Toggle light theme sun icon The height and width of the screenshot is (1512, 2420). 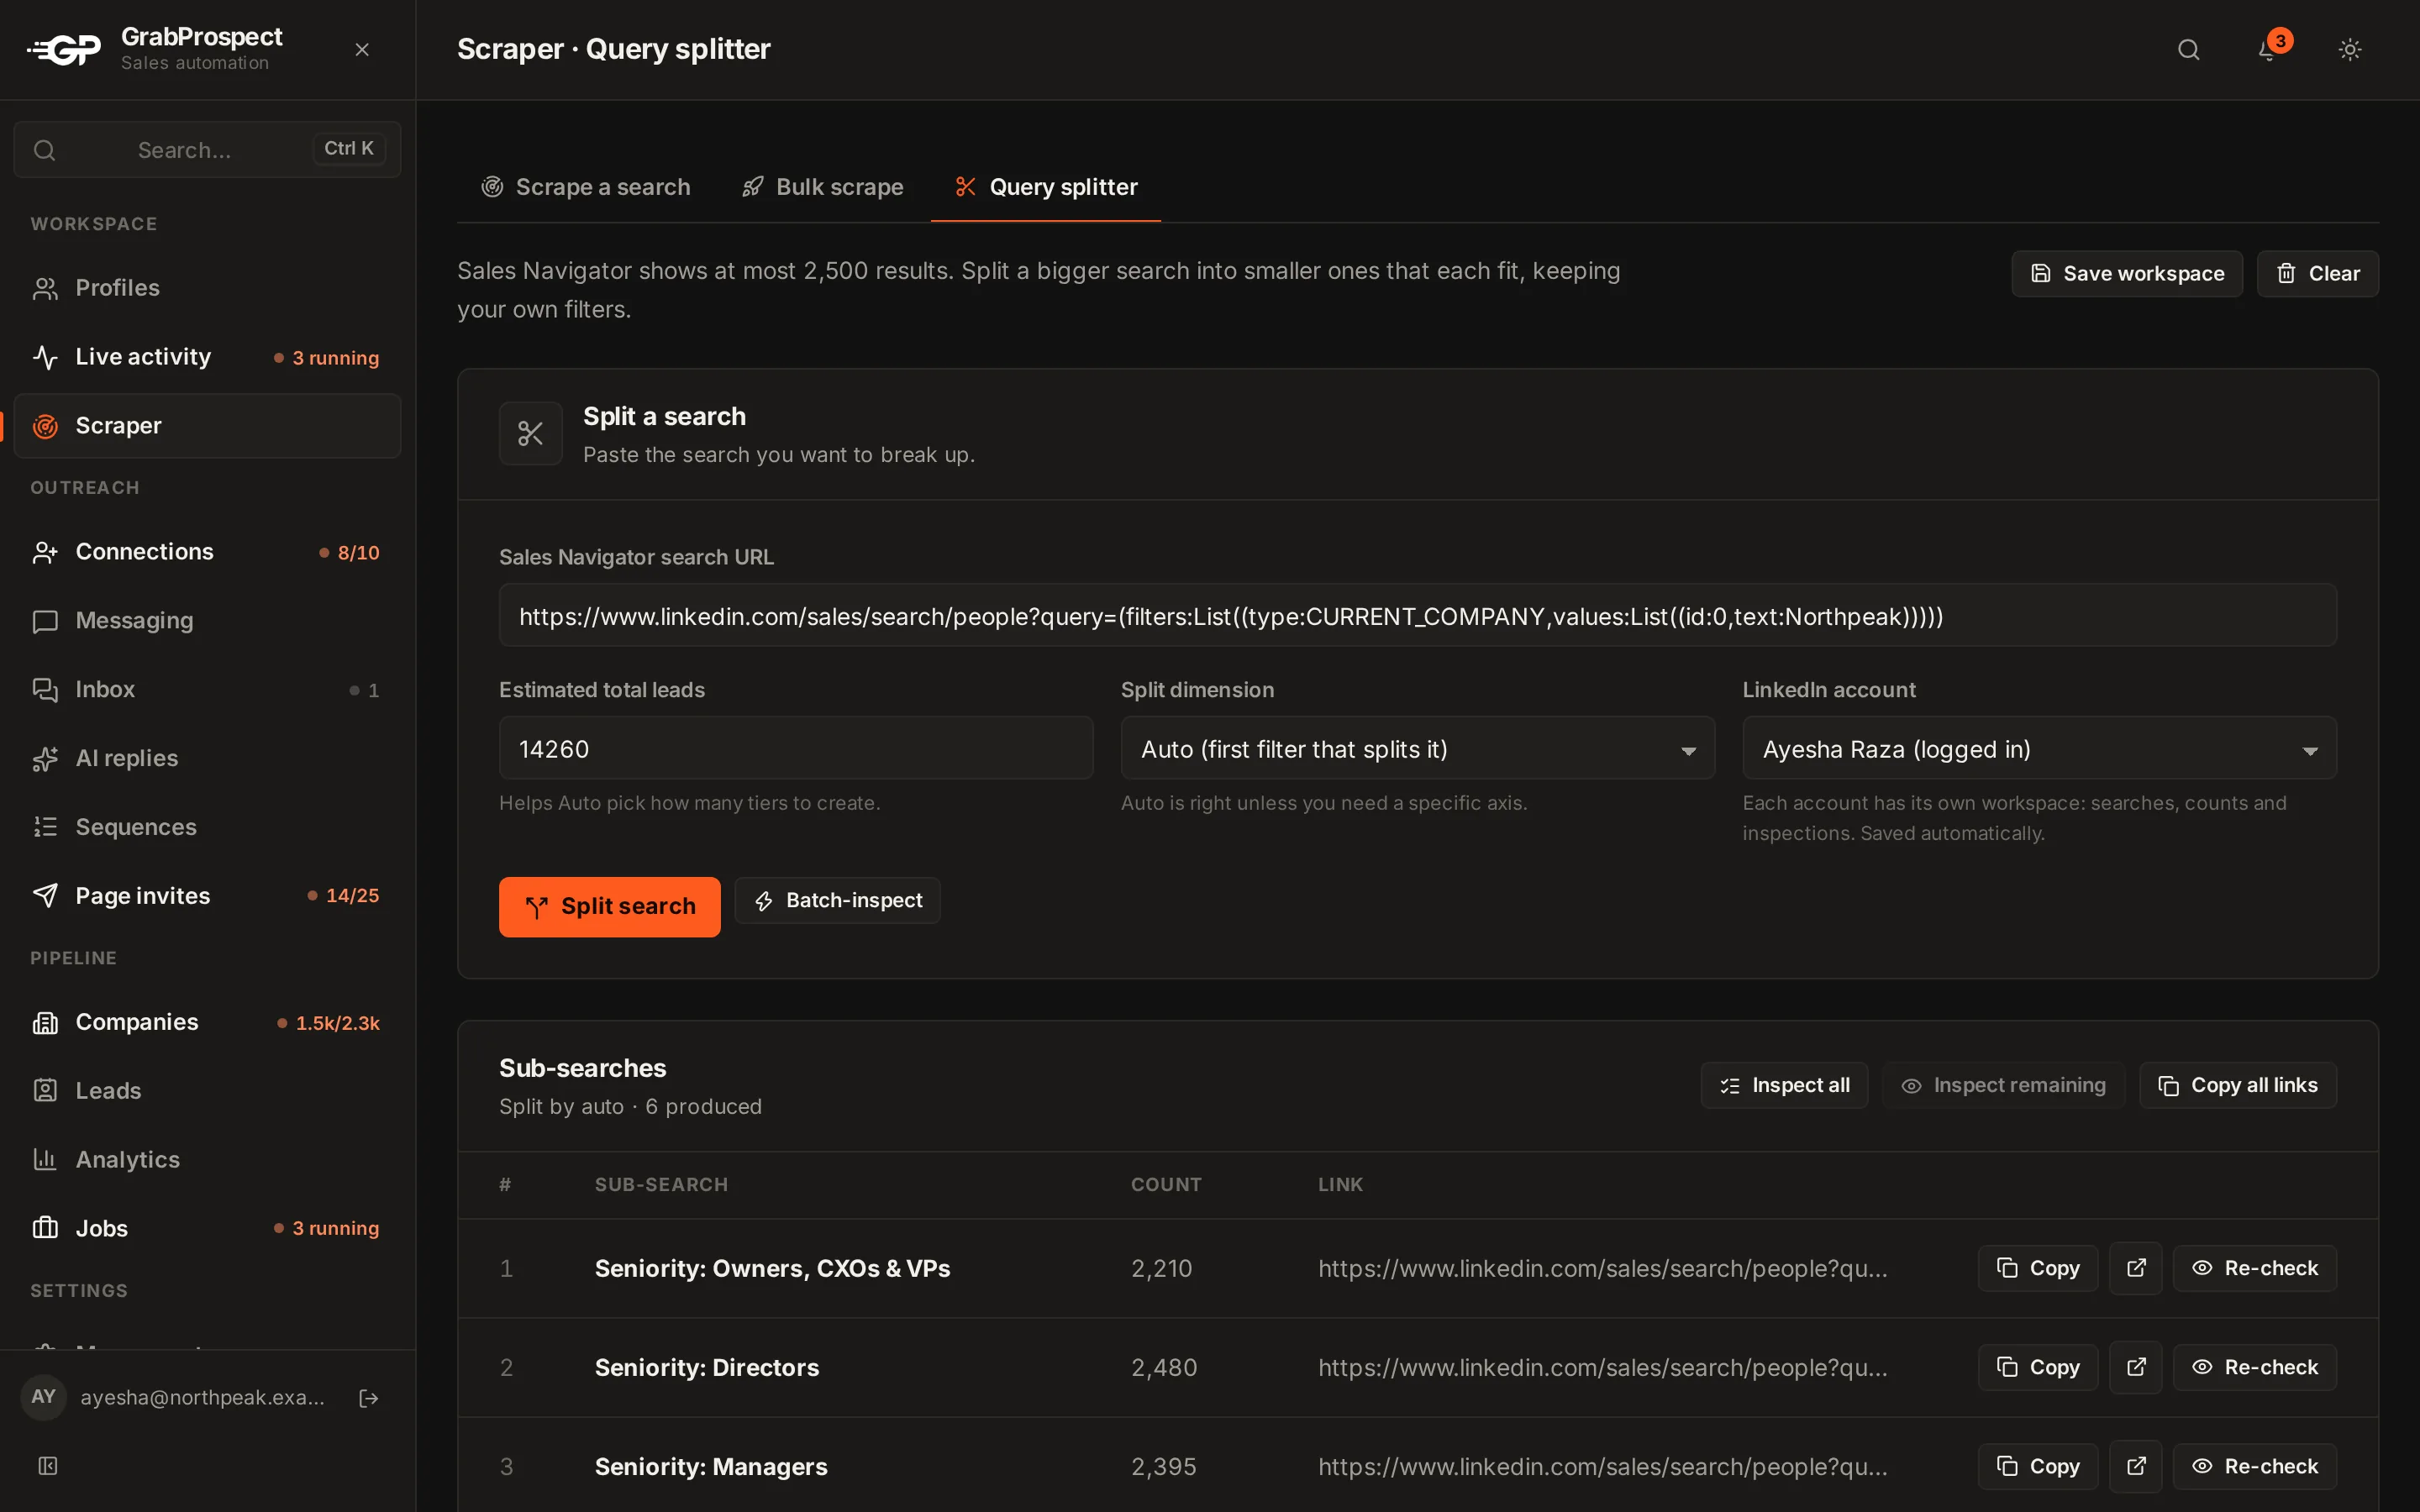(2350, 49)
